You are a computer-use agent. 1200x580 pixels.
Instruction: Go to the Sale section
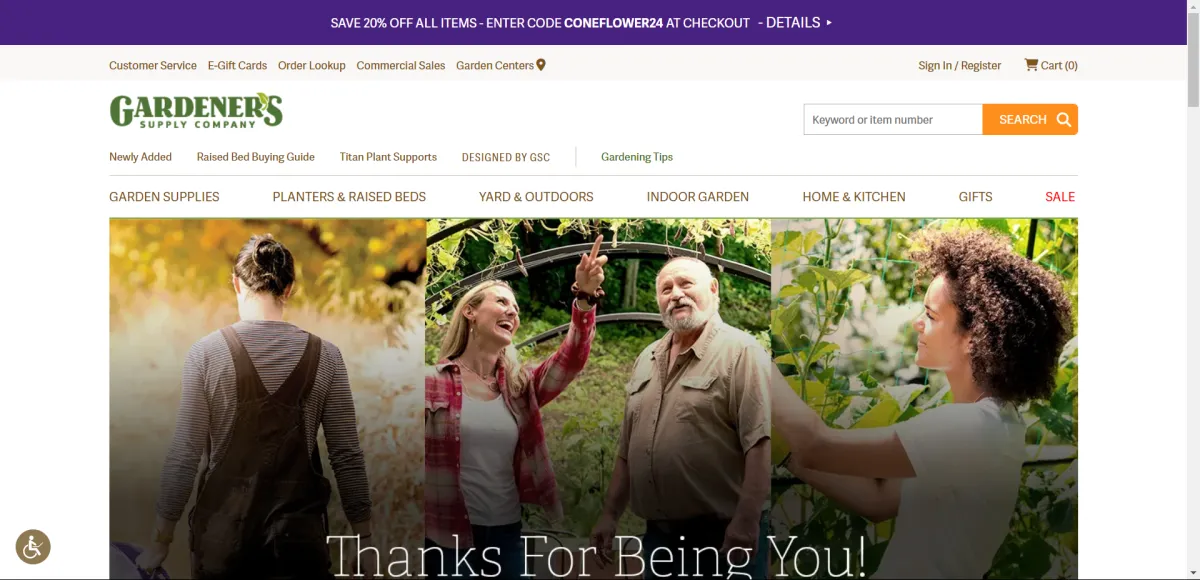[1060, 197]
